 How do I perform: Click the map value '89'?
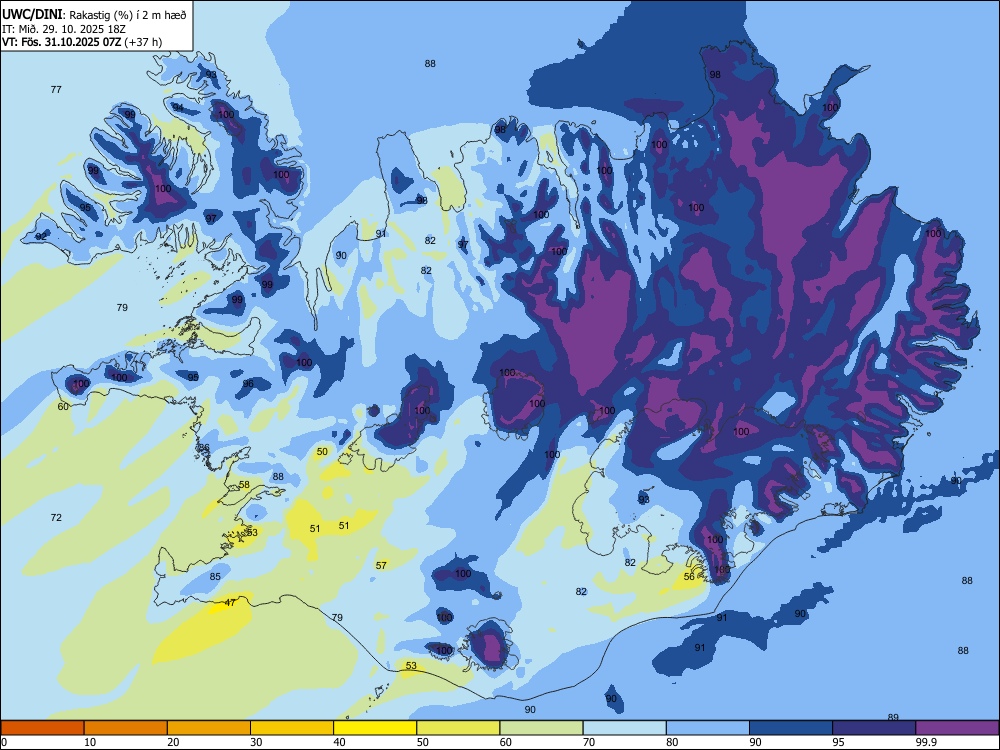point(893,717)
